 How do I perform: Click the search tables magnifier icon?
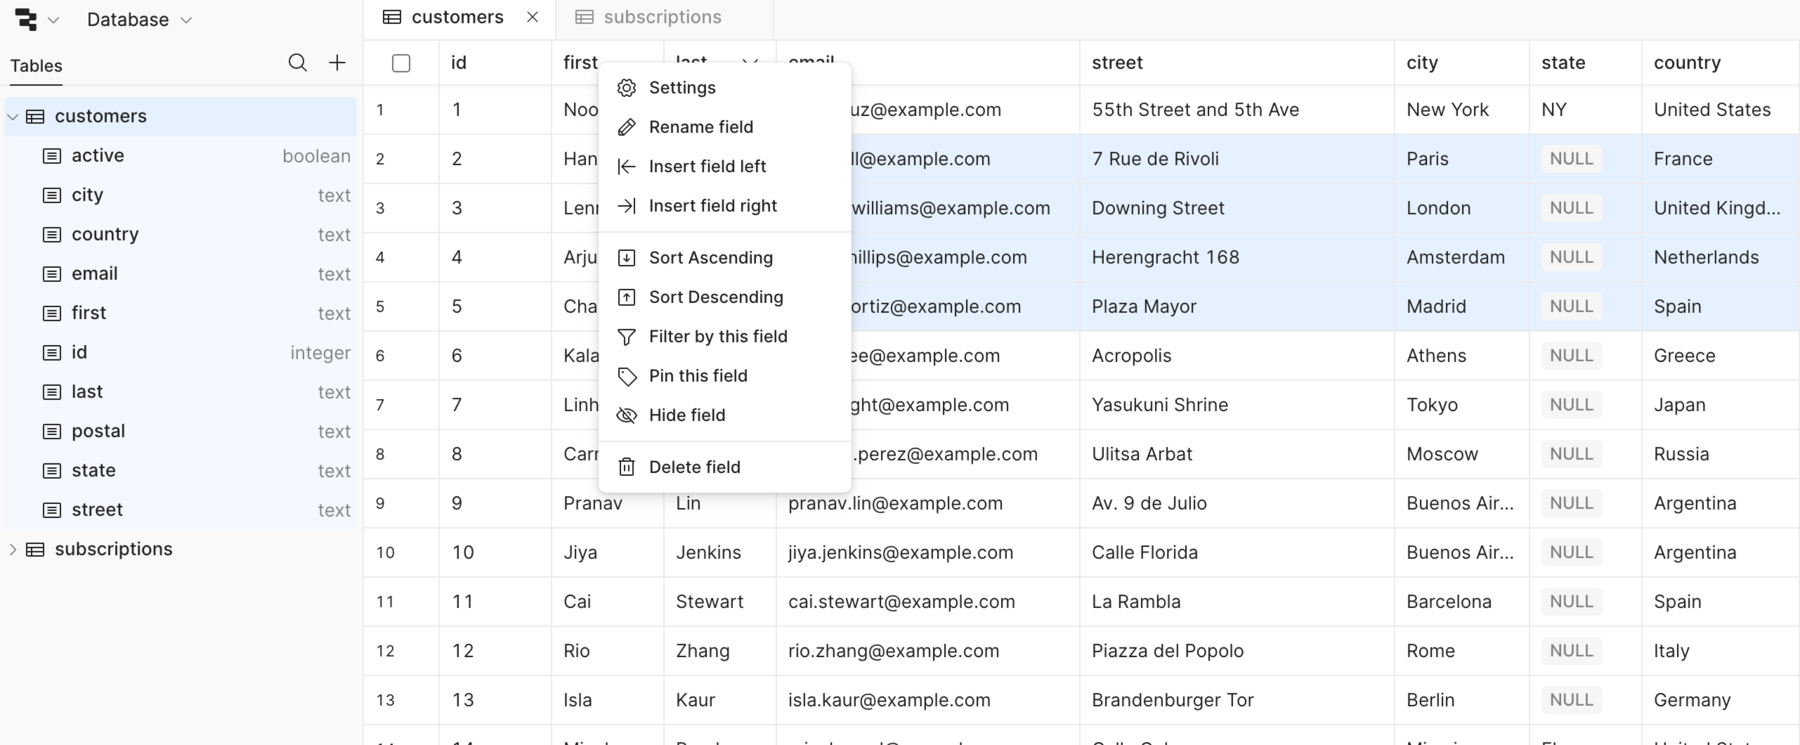tap(298, 63)
